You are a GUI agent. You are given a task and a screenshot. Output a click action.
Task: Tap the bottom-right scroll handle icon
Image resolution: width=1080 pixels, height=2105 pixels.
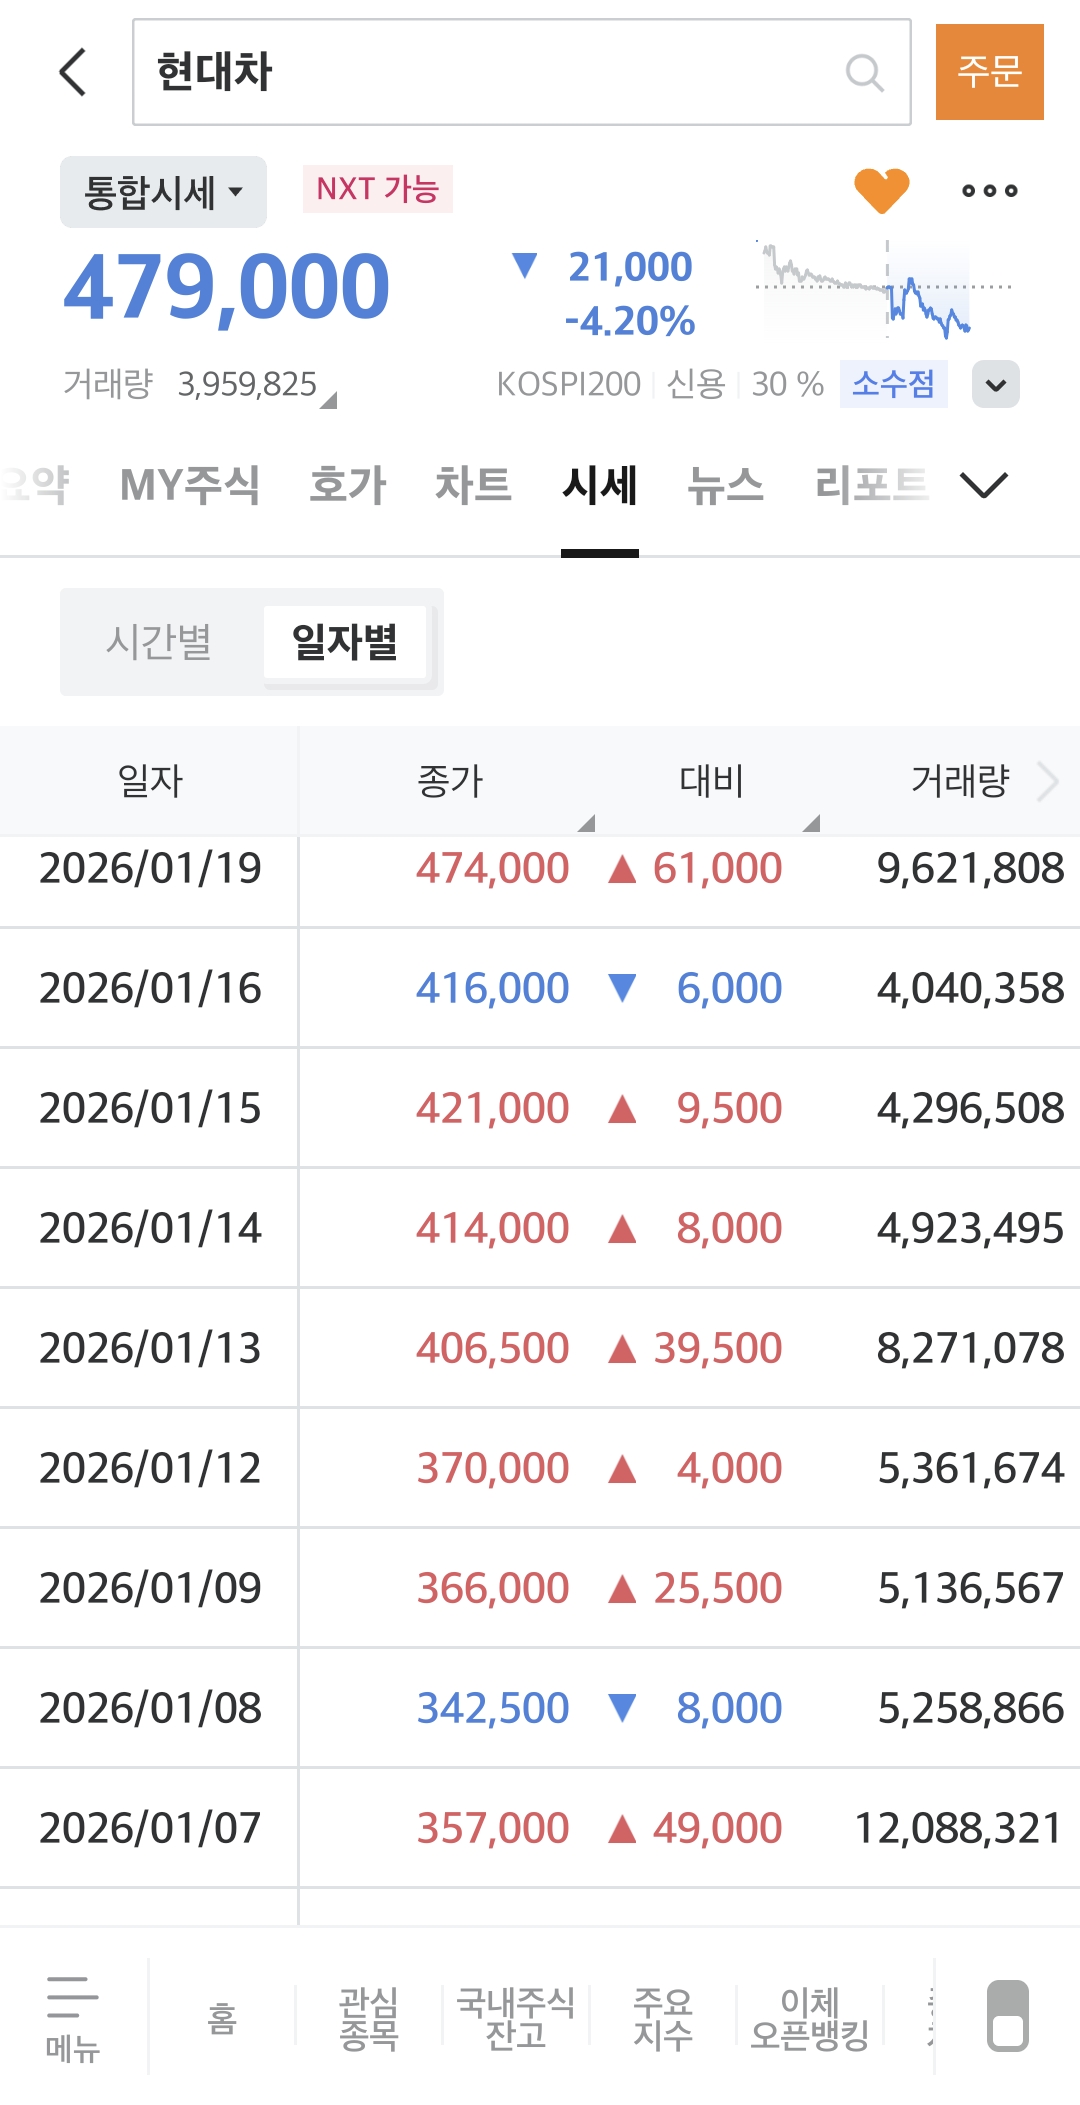coord(1007,2016)
